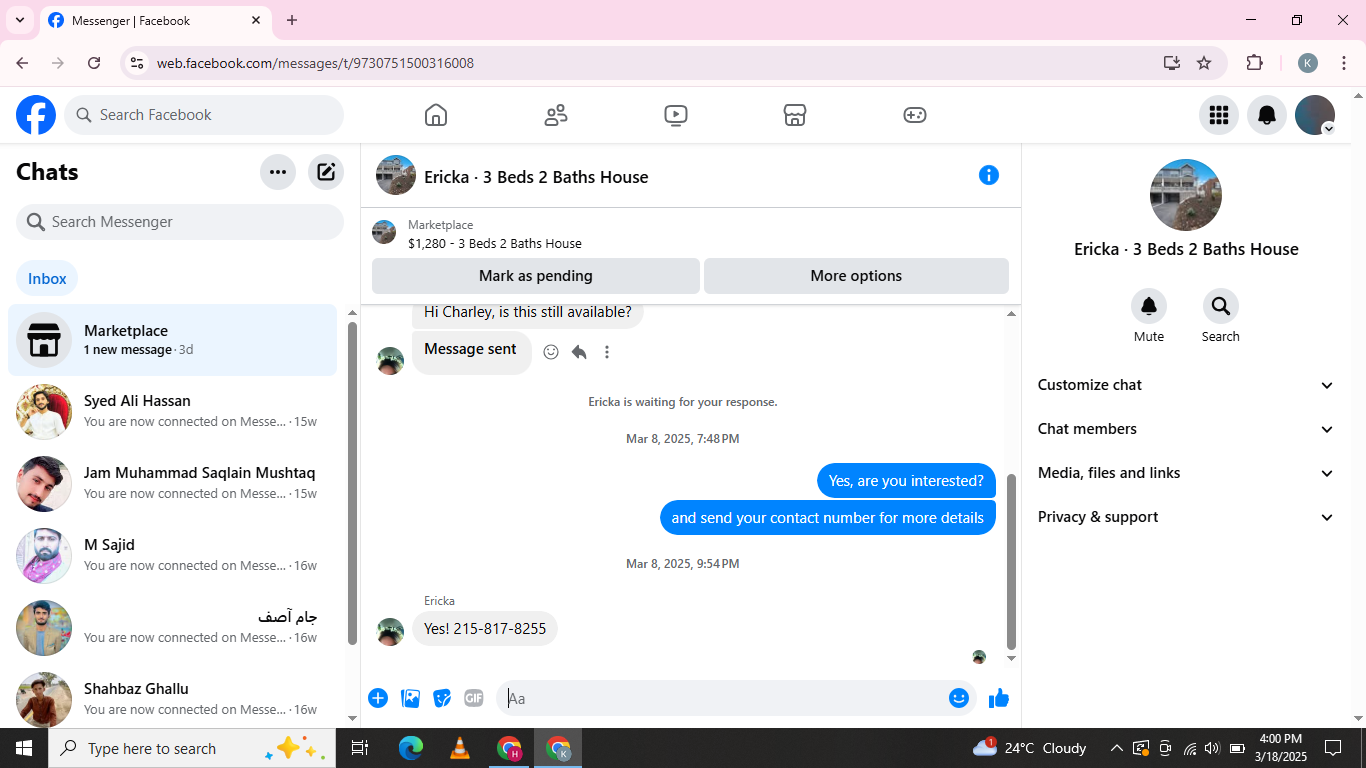
Task: Open the Video (Watch) icon
Action: (x=676, y=115)
